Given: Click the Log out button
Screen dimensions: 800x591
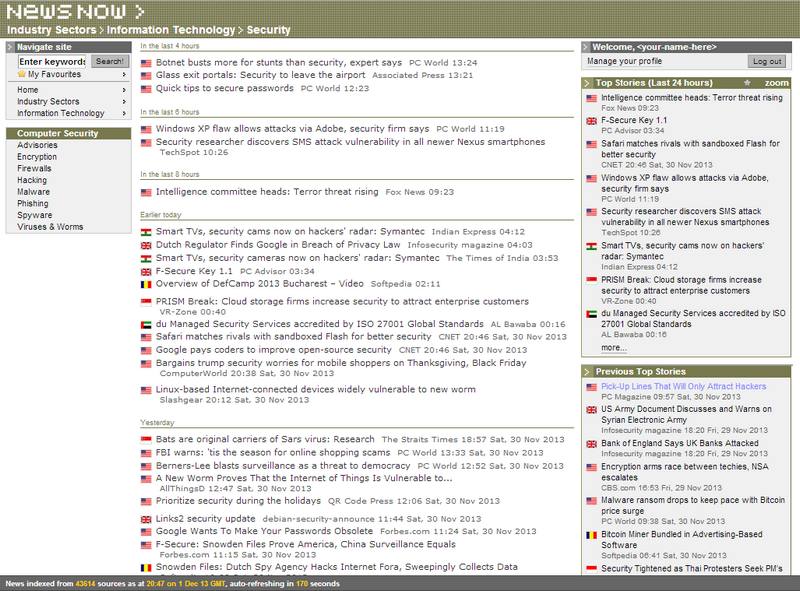Looking at the screenshot, I should tap(767, 61).
